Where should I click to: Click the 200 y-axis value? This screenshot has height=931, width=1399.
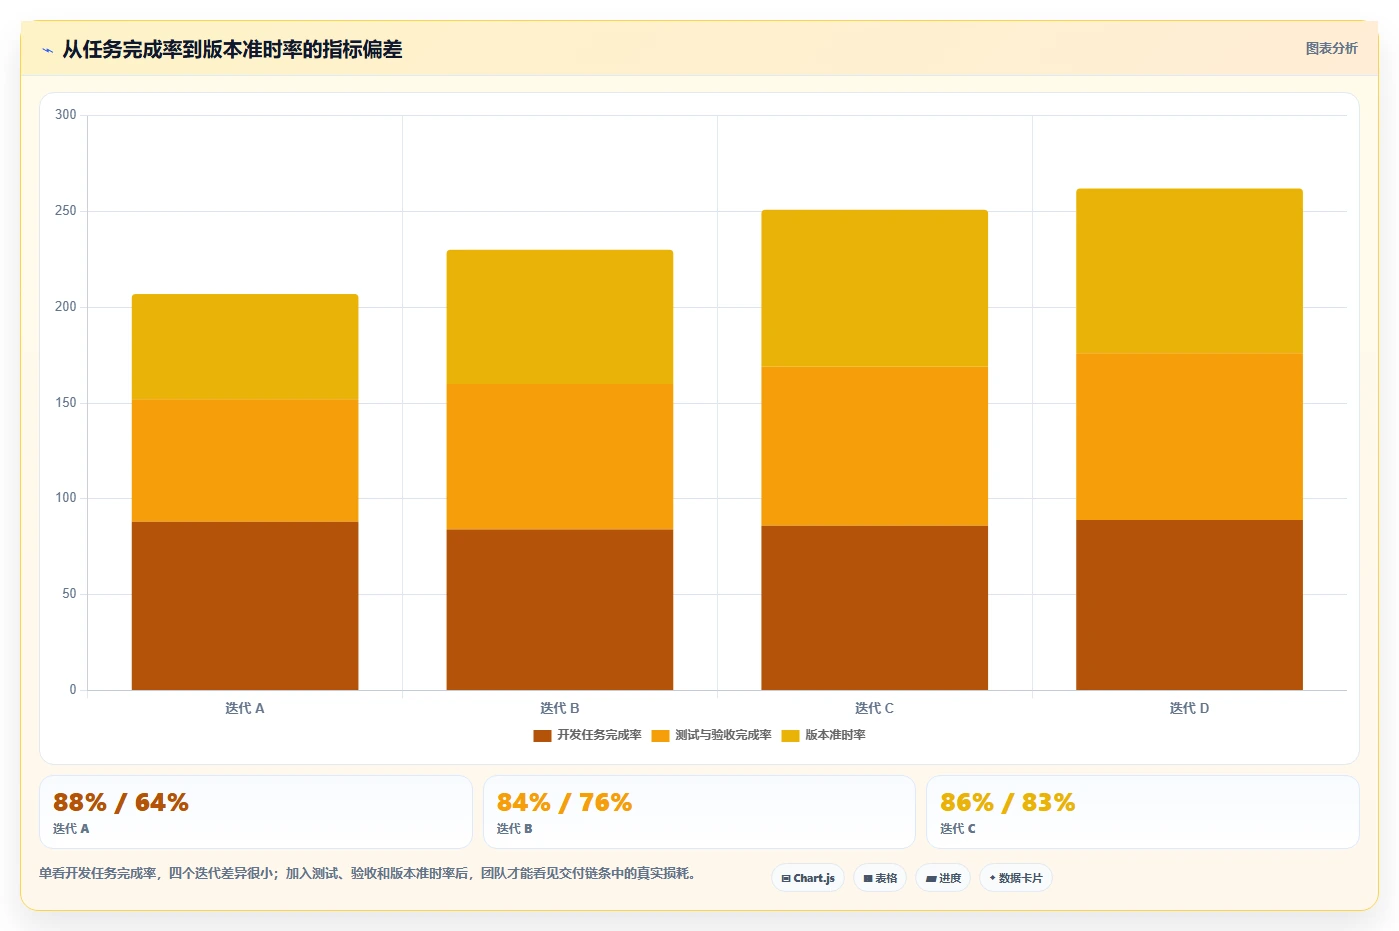pos(66,307)
